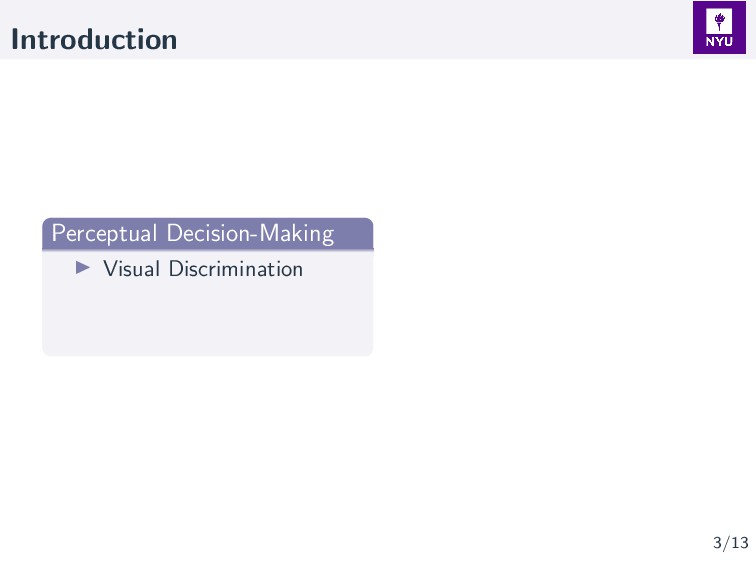Click the slash in the page counter

point(726,543)
